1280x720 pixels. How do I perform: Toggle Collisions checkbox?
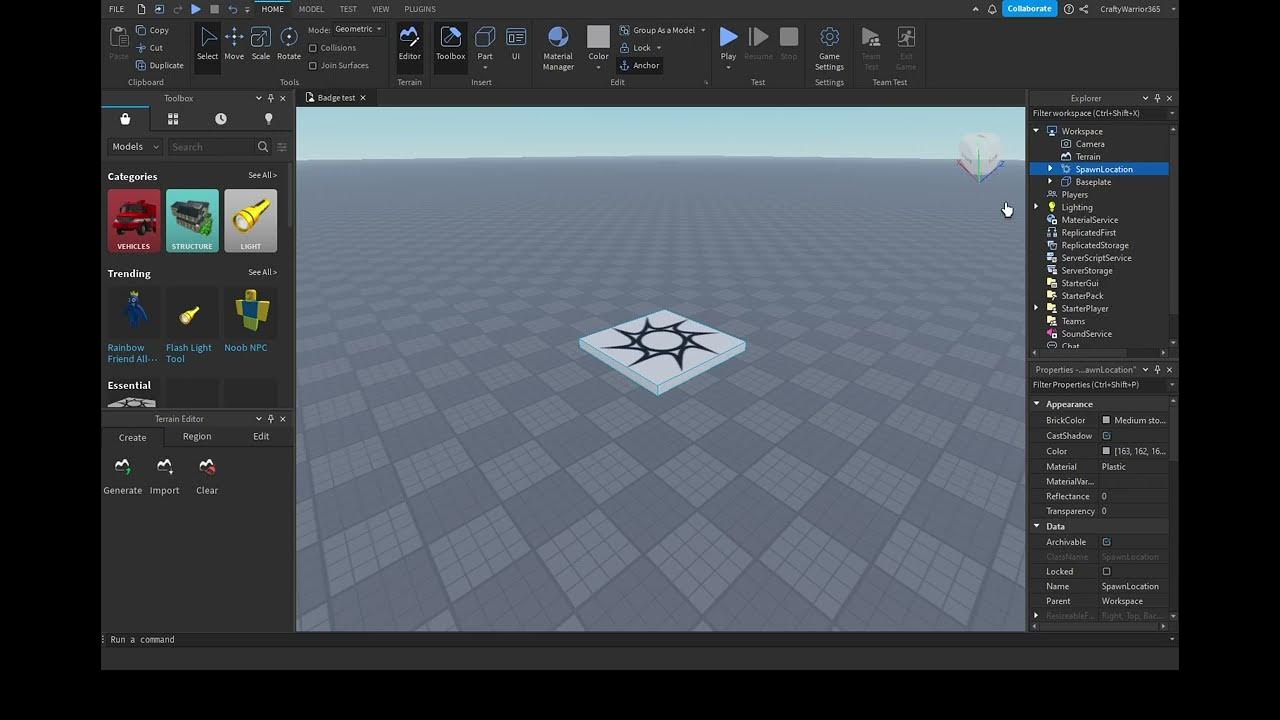click(313, 48)
